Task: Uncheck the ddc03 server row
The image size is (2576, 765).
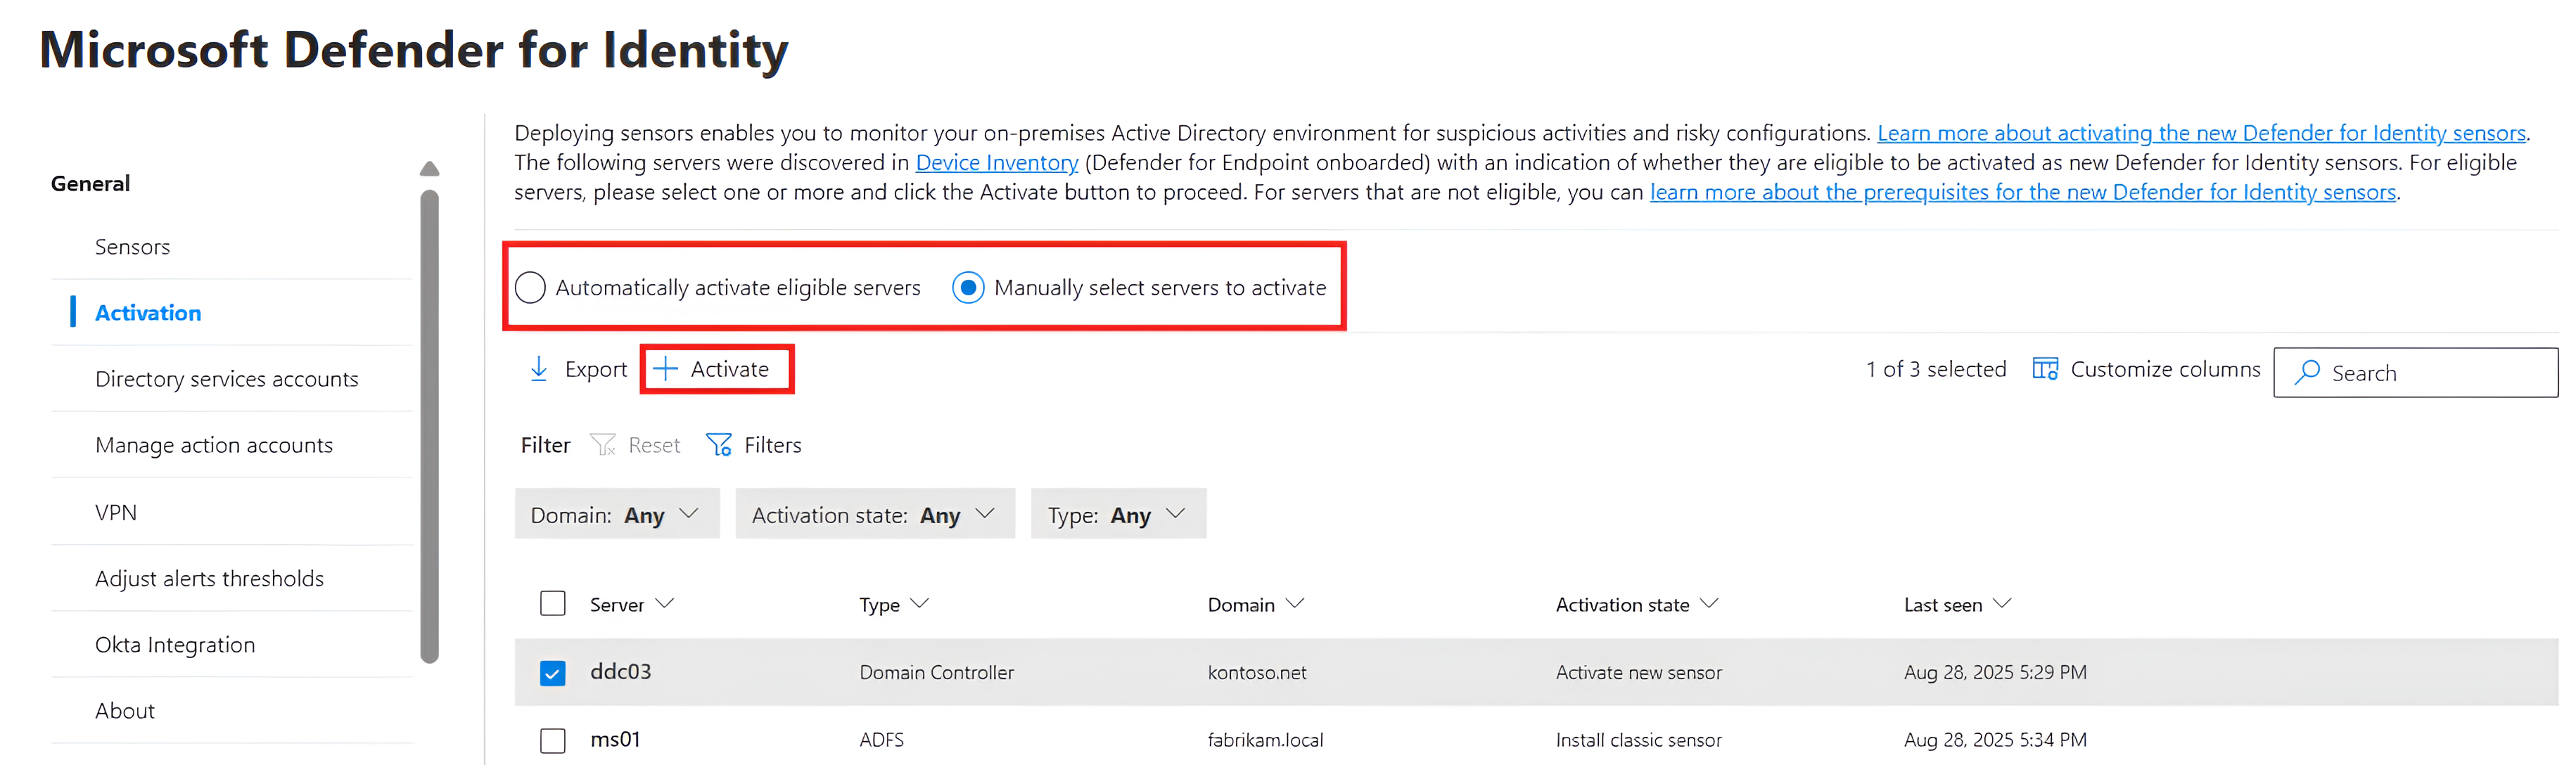Action: 552,672
